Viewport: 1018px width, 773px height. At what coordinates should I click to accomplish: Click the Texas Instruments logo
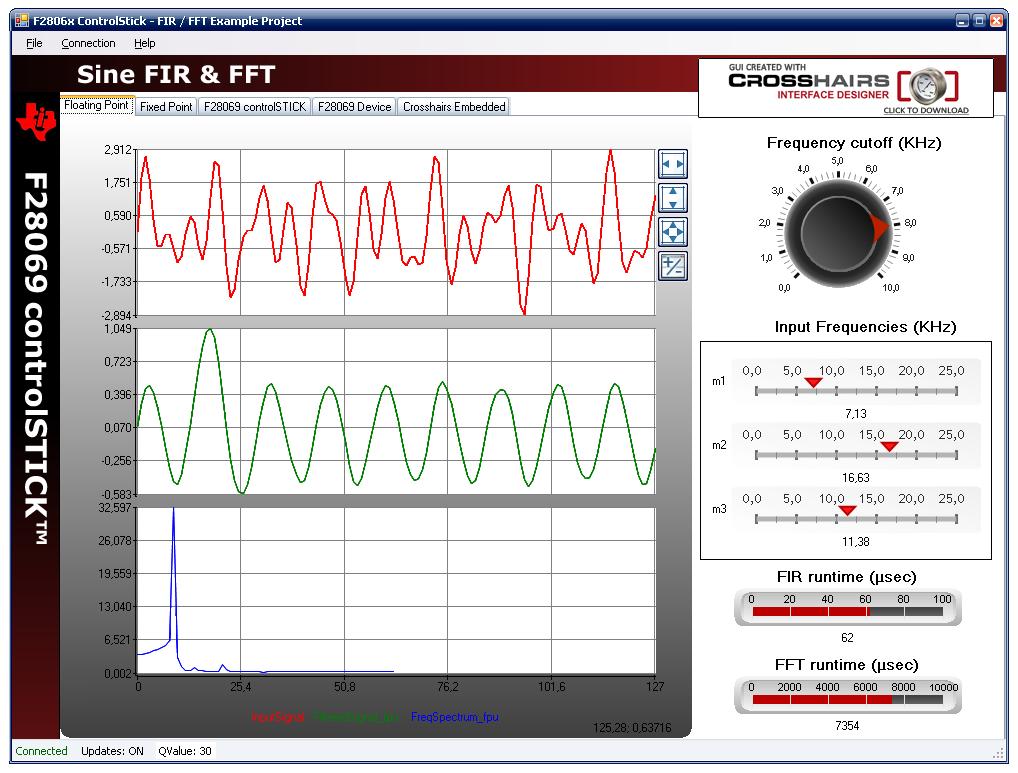click(x=36, y=121)
